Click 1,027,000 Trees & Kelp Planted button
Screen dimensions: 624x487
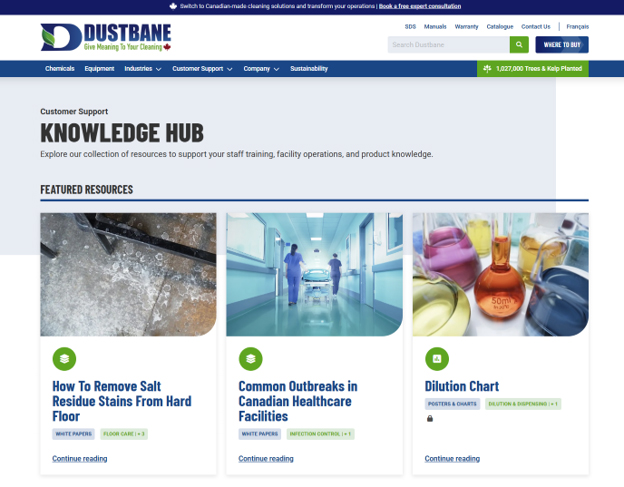coord(533,68)
